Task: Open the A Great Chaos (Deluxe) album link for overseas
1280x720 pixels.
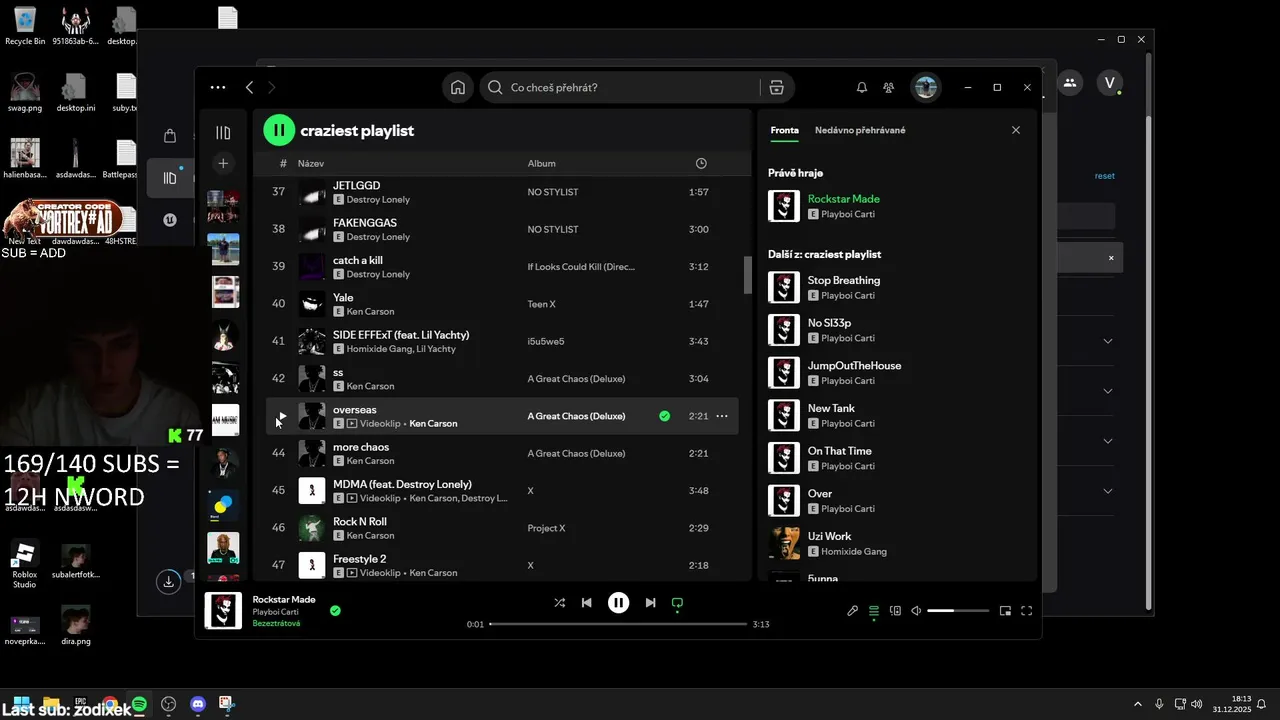Action: [577, 416]
